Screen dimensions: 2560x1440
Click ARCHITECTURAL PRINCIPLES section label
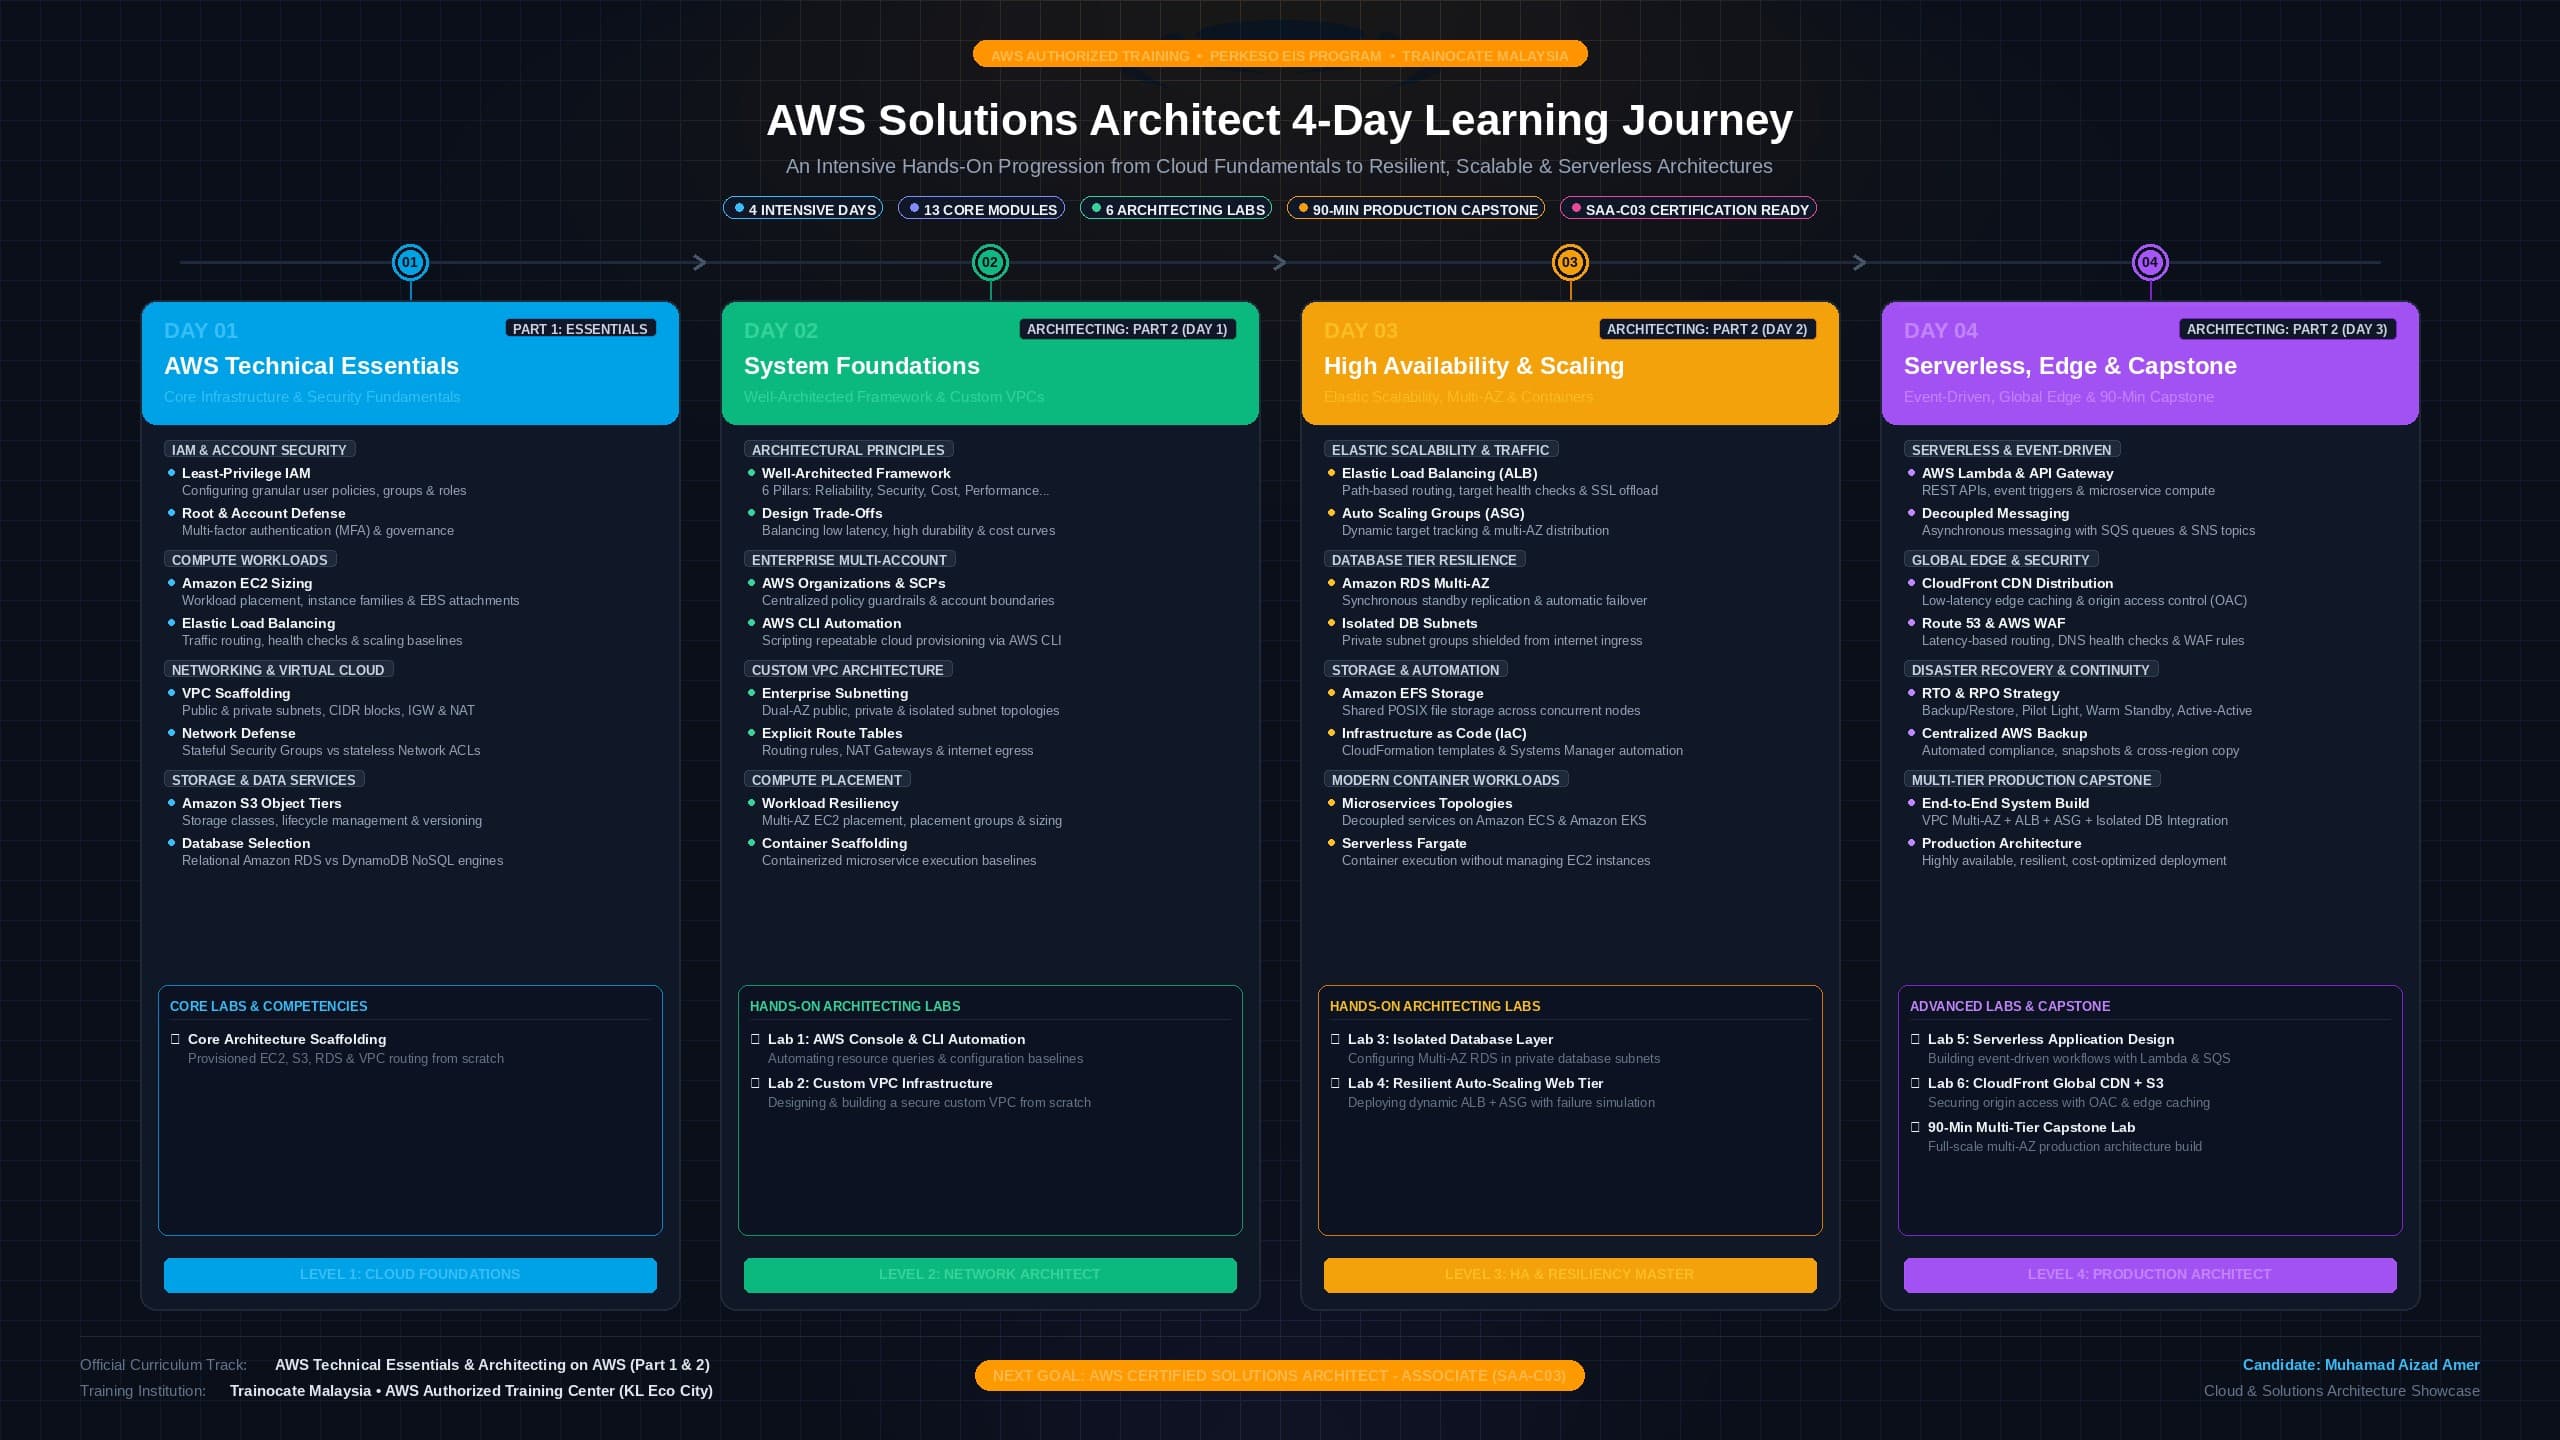click(x=848, y=450)
